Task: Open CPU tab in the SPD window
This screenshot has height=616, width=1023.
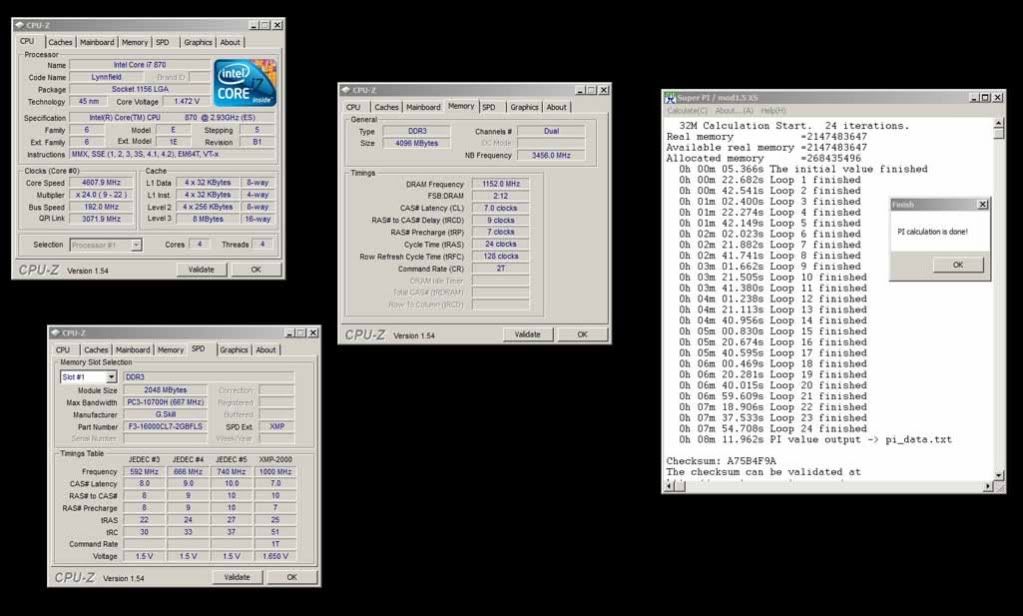Action: pyautogui.click(x=63, y=350)
